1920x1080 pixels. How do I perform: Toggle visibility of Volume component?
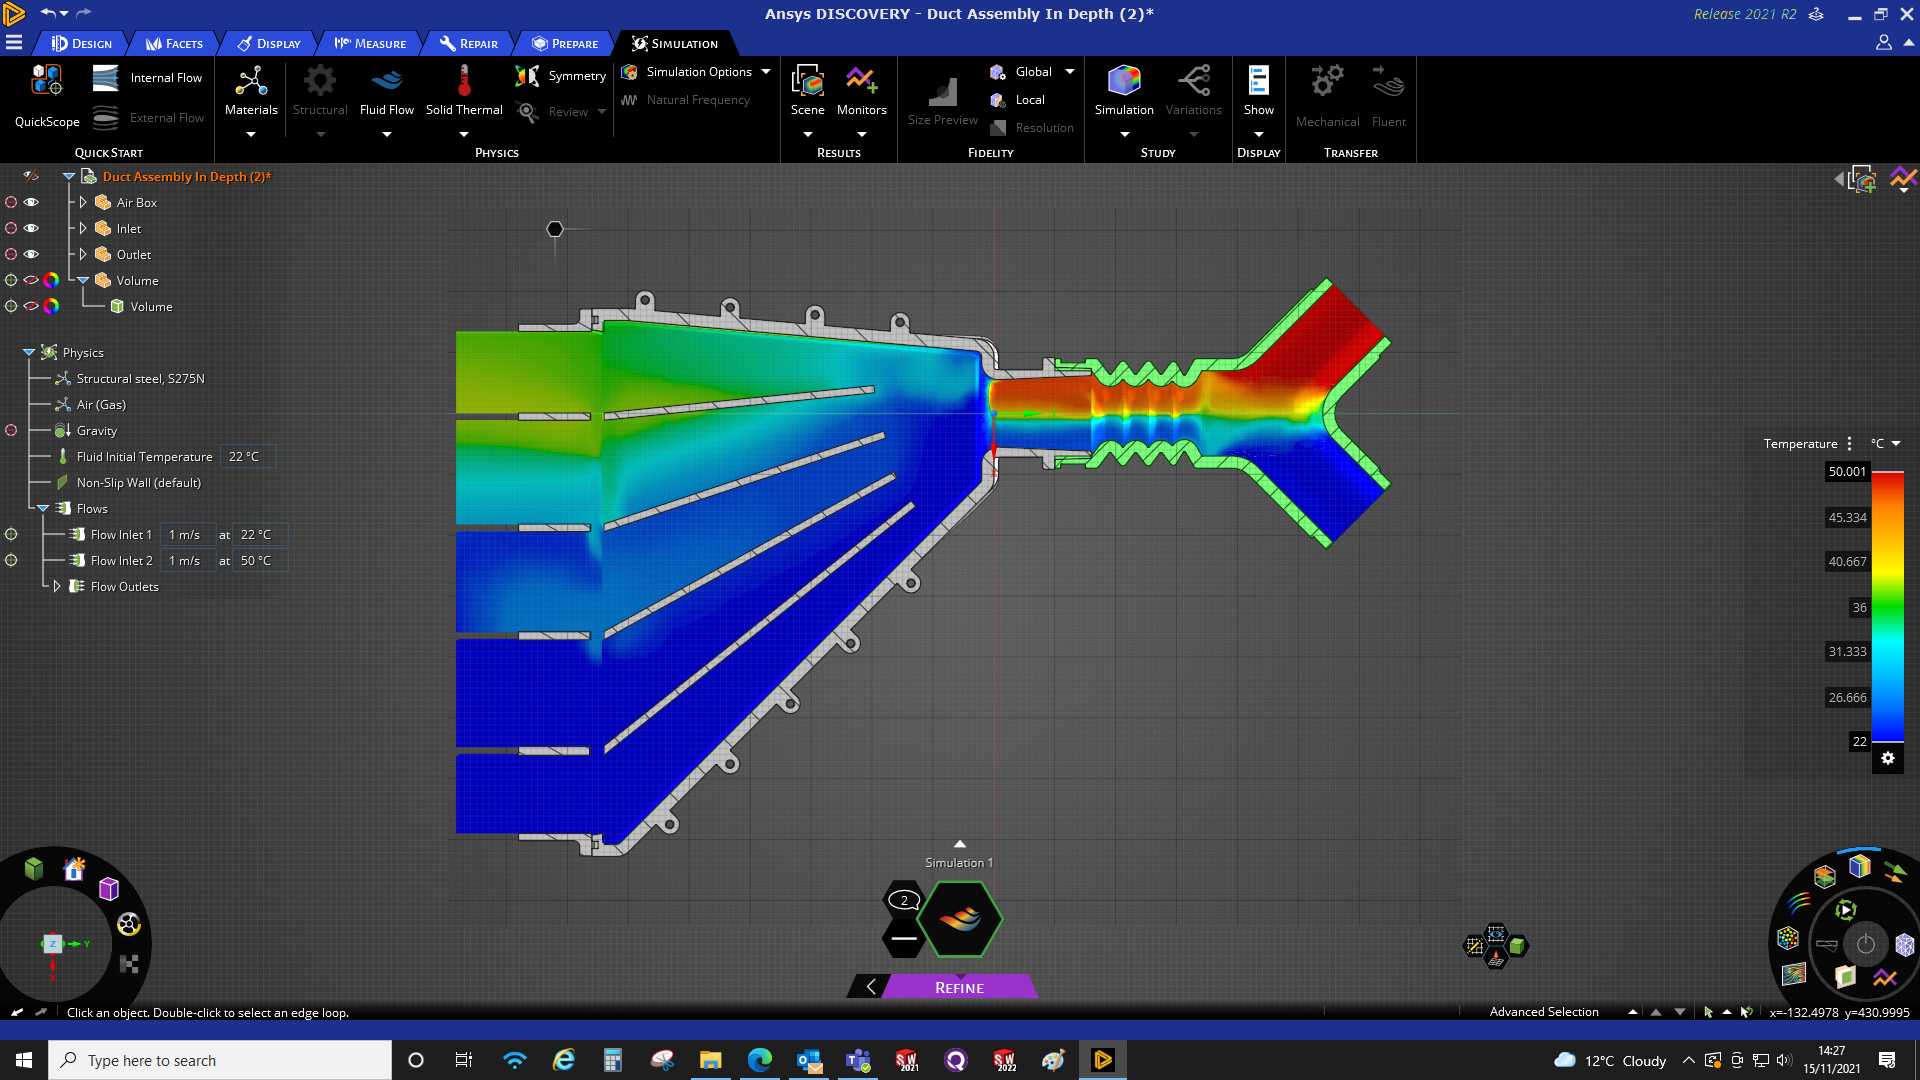pos(31,280)
